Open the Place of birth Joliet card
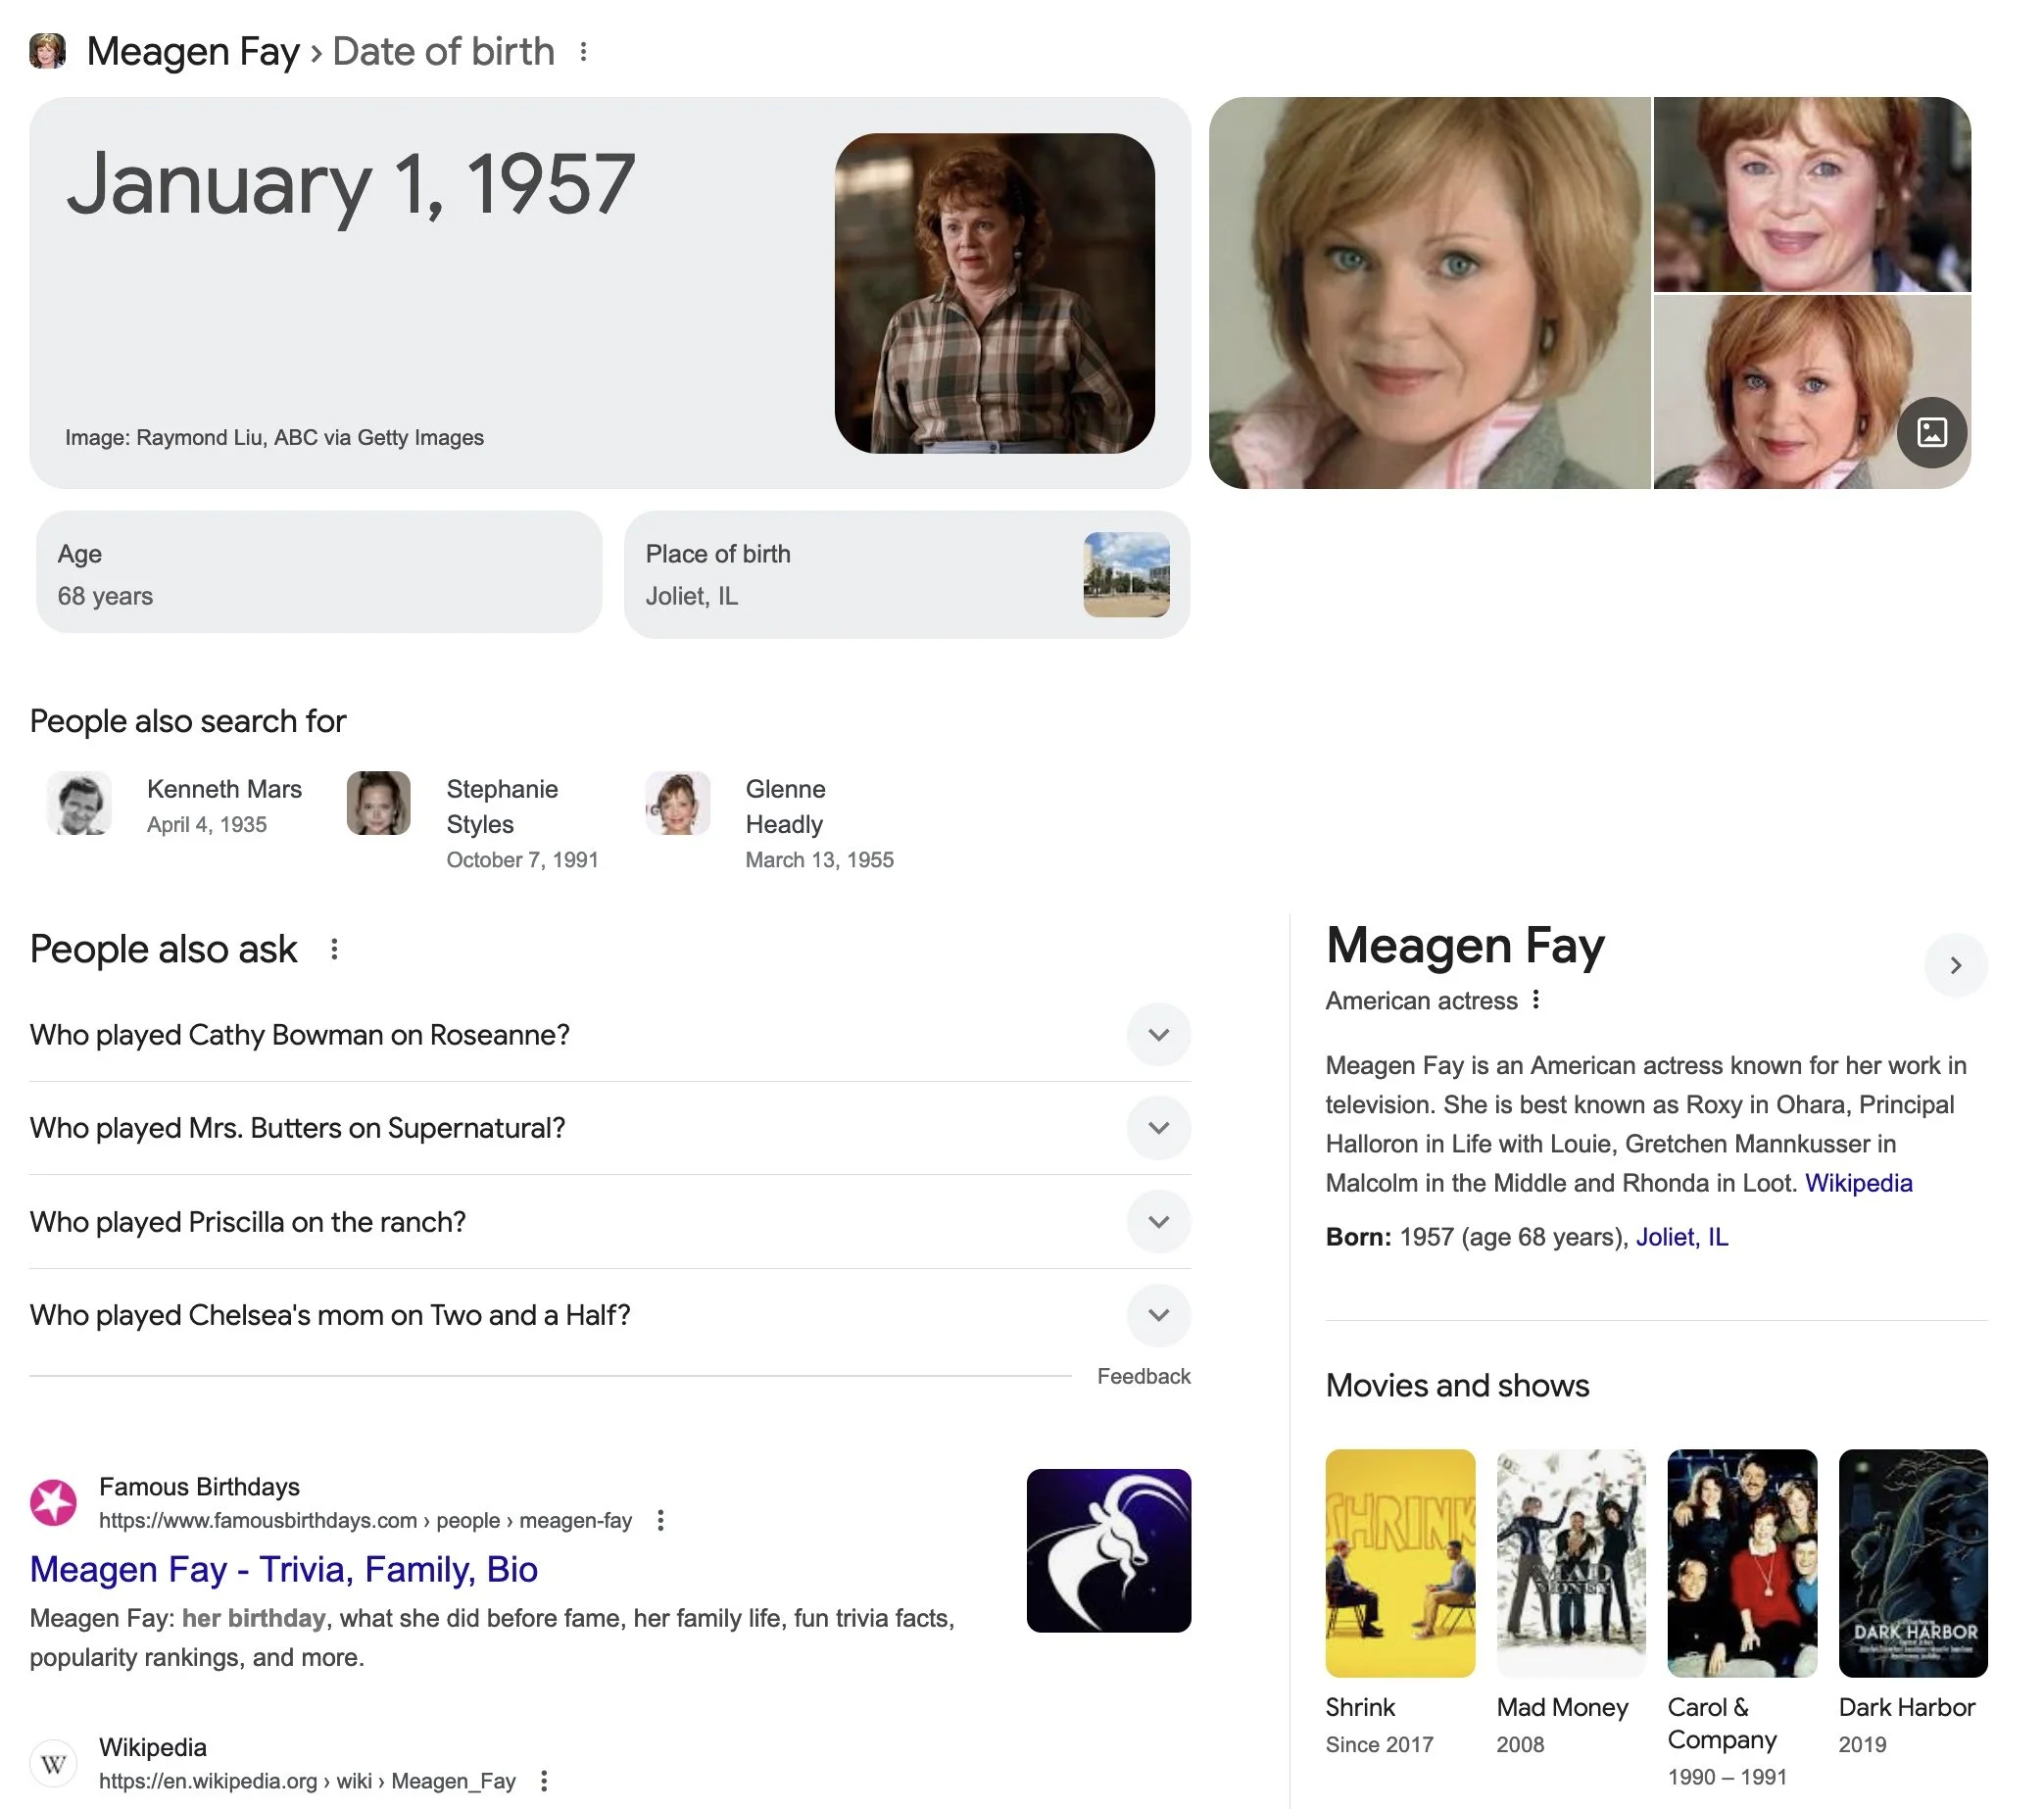The height and width of the screenshot is (1809, 2044). pyautogui.click(x=906, y=575)
